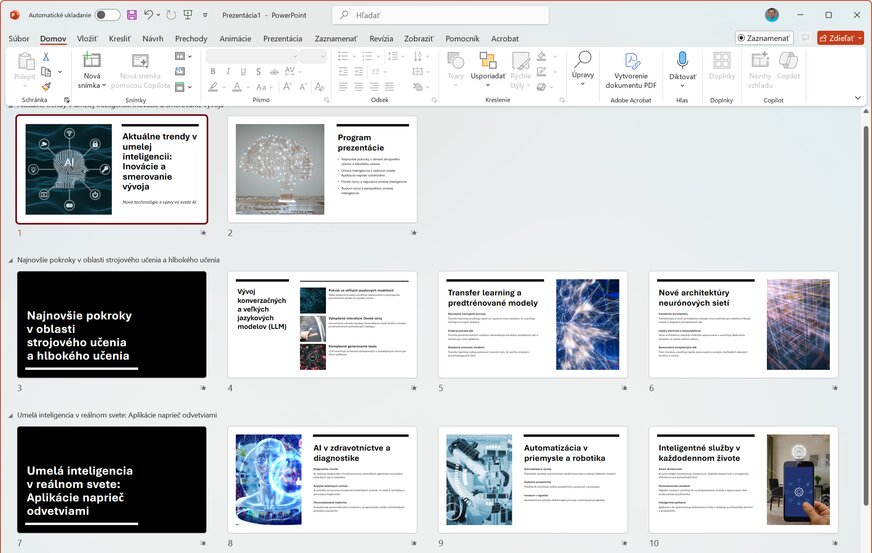
Task: Click the red Zdieľať share button
Action: point(840,38)
